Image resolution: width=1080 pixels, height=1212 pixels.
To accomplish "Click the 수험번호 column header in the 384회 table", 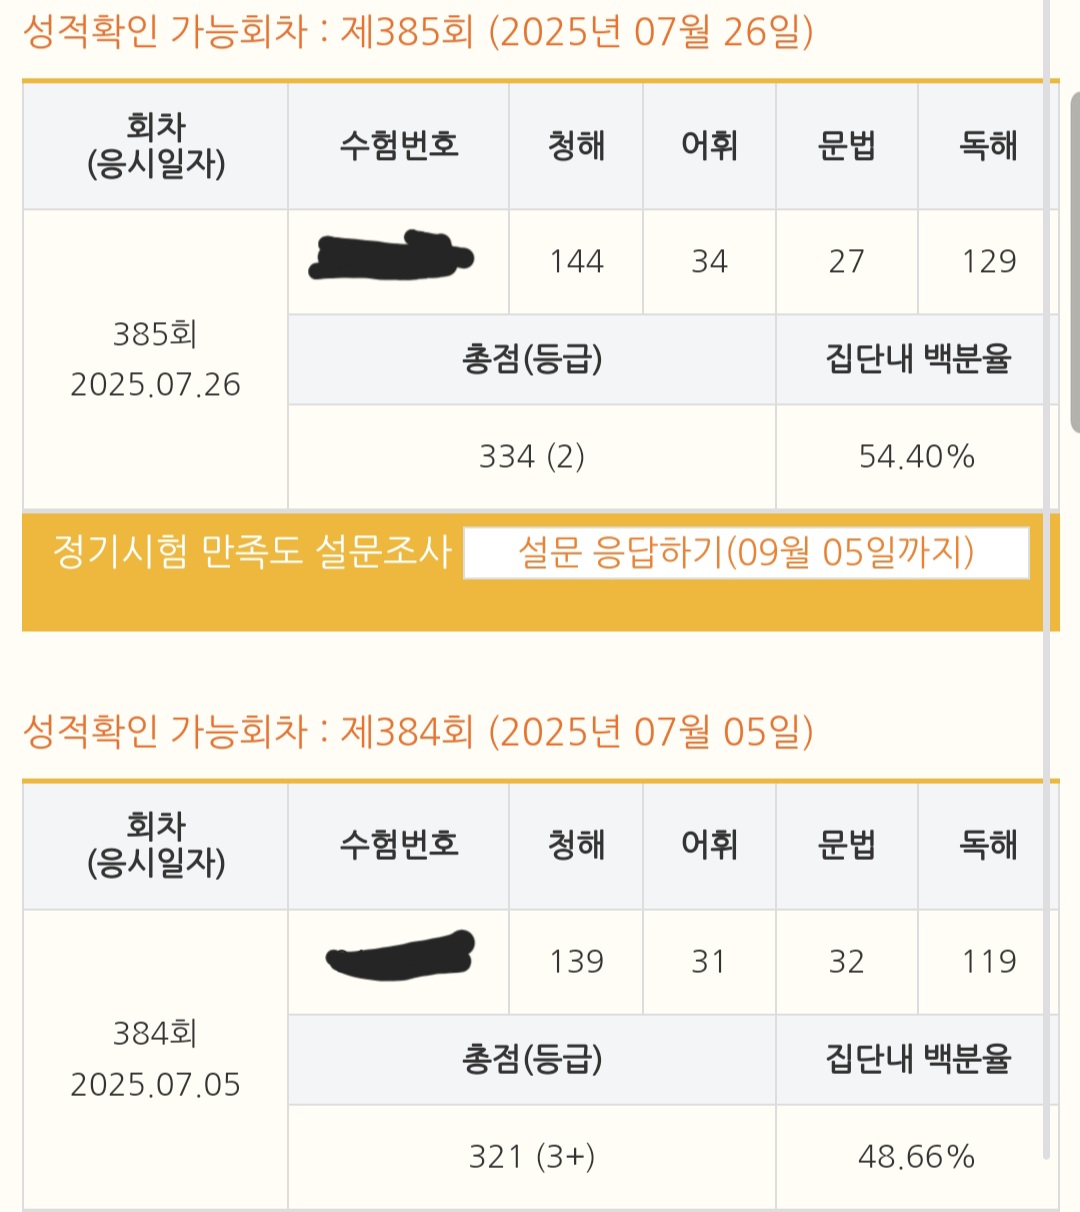I will pyautogui.click(x=398, y=846).
